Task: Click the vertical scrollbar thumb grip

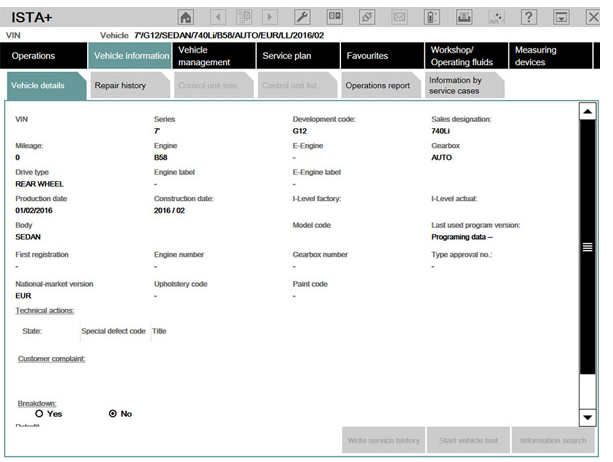Action: [x=588, y=247]
